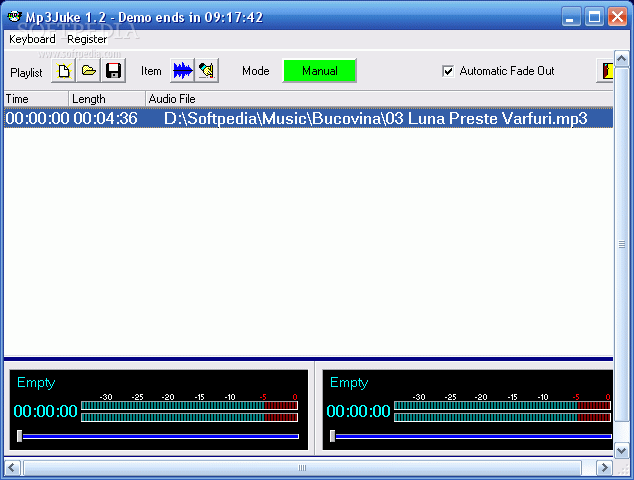The height and width of the screenshot is (480, 634).
Task: Click the horizontal scrollbar thumb
Action: coord(302,468)
